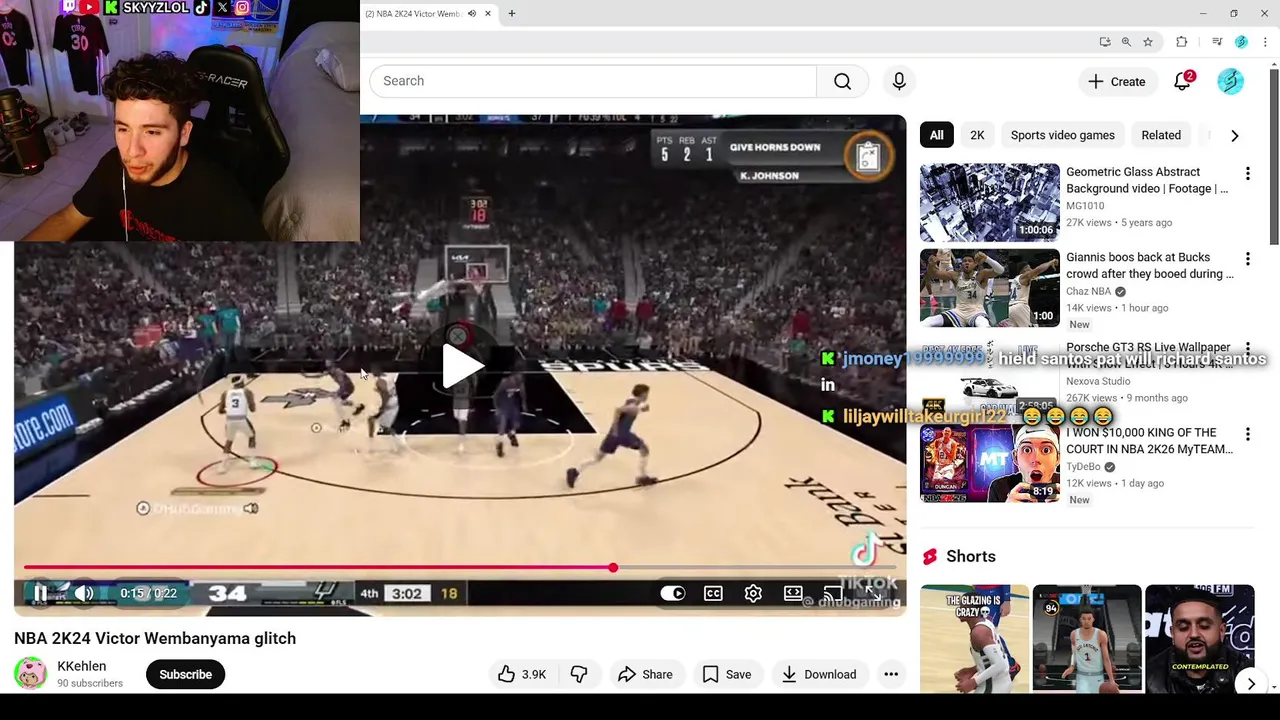Focus the YouTube search field

pos(593,81)
